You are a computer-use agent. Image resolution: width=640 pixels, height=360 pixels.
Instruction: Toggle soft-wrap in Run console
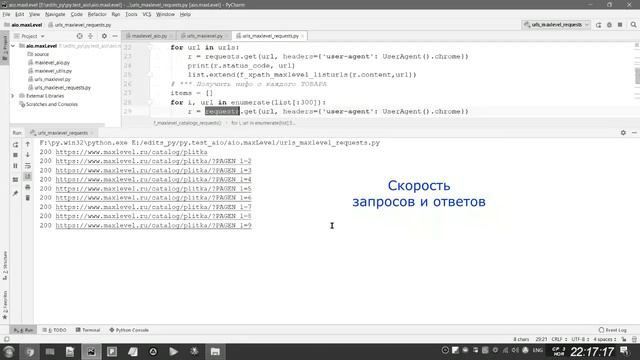(x=28, y=166)
